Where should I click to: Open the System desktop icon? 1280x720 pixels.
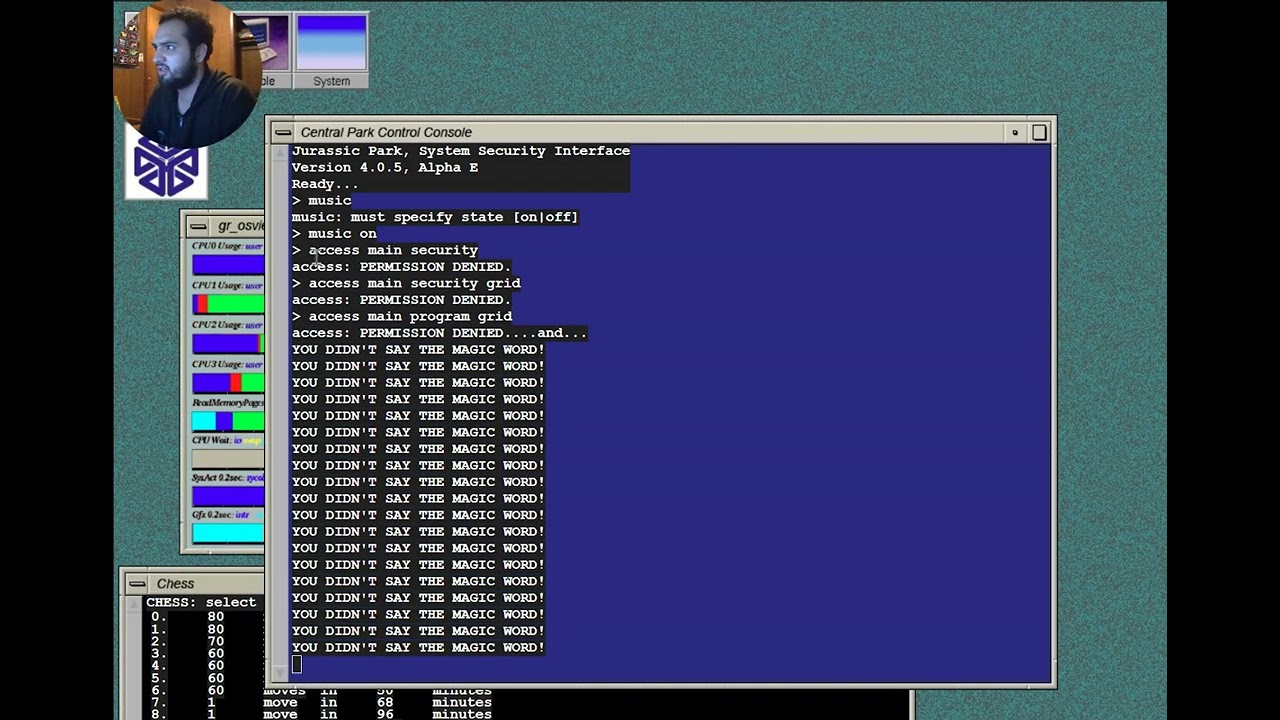pyautogui.click(x=331, y=51)
